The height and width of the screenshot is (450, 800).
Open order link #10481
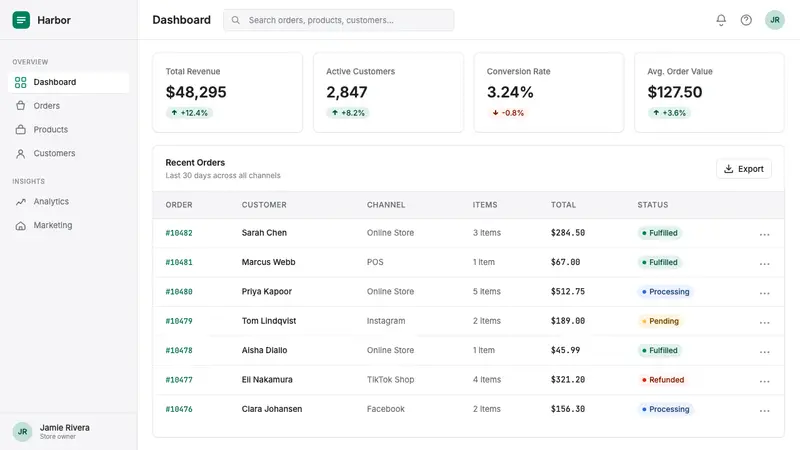tap(179, 262)
